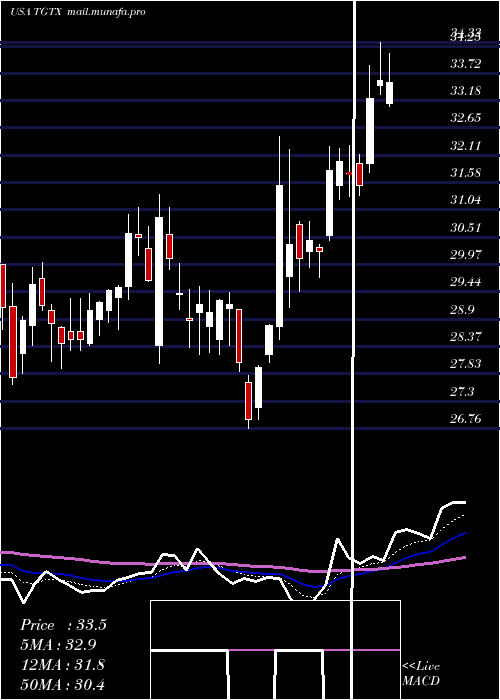Select the 27.83 price level label
500x700 pixels.
point(466,364)
